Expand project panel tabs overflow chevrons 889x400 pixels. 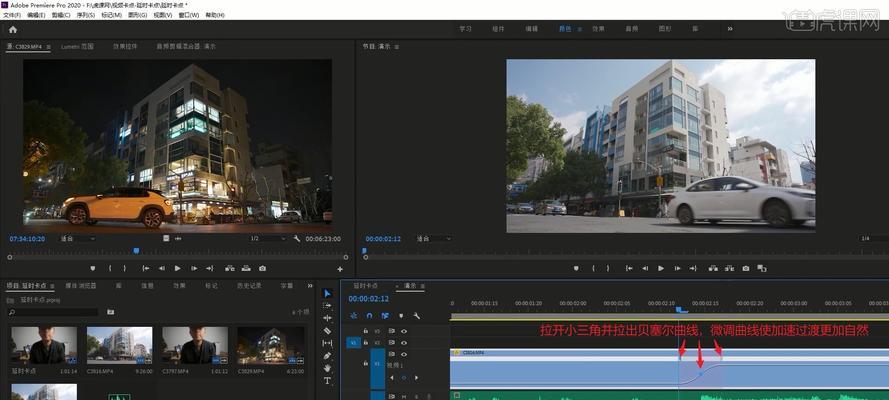pos(310,286)
